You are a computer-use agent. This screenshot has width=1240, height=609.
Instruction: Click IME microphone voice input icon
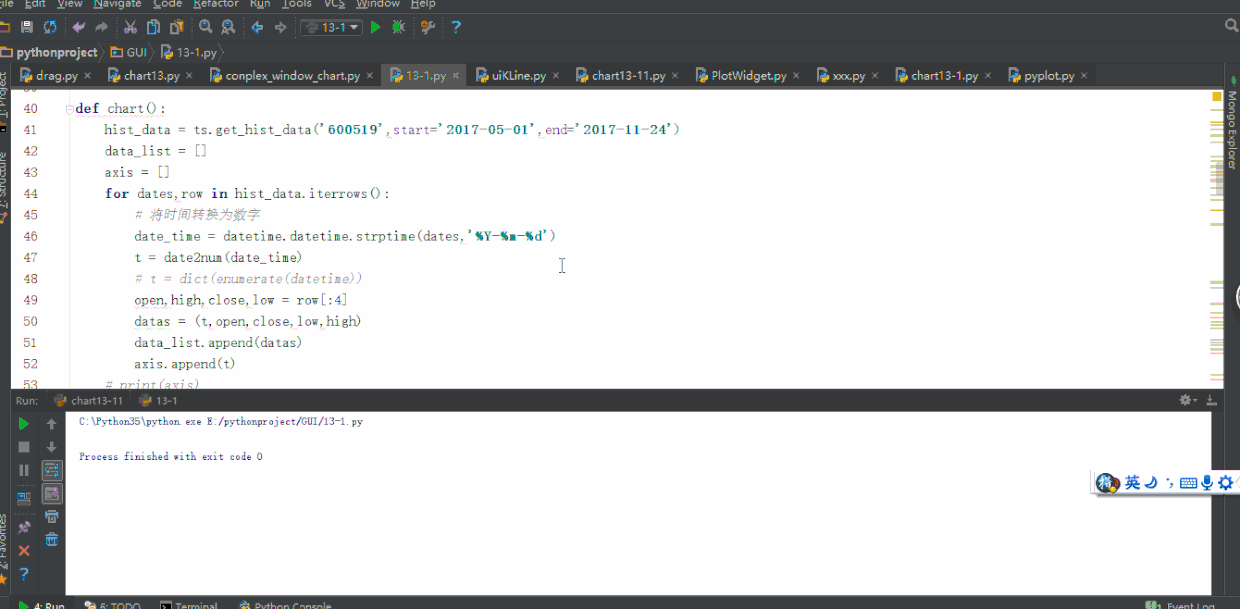tap(1207, 483)
